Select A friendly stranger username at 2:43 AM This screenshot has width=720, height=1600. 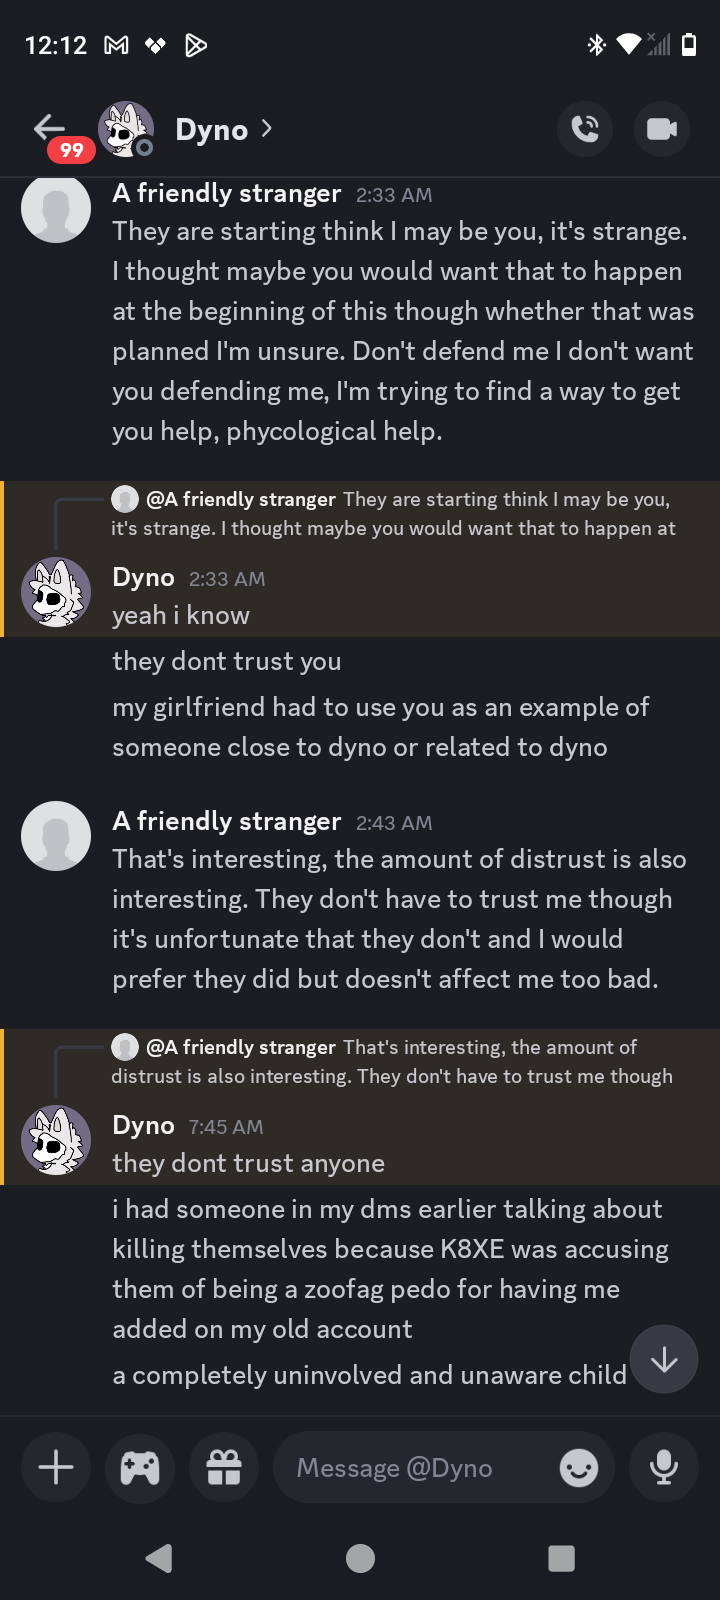tap(227, 821)
